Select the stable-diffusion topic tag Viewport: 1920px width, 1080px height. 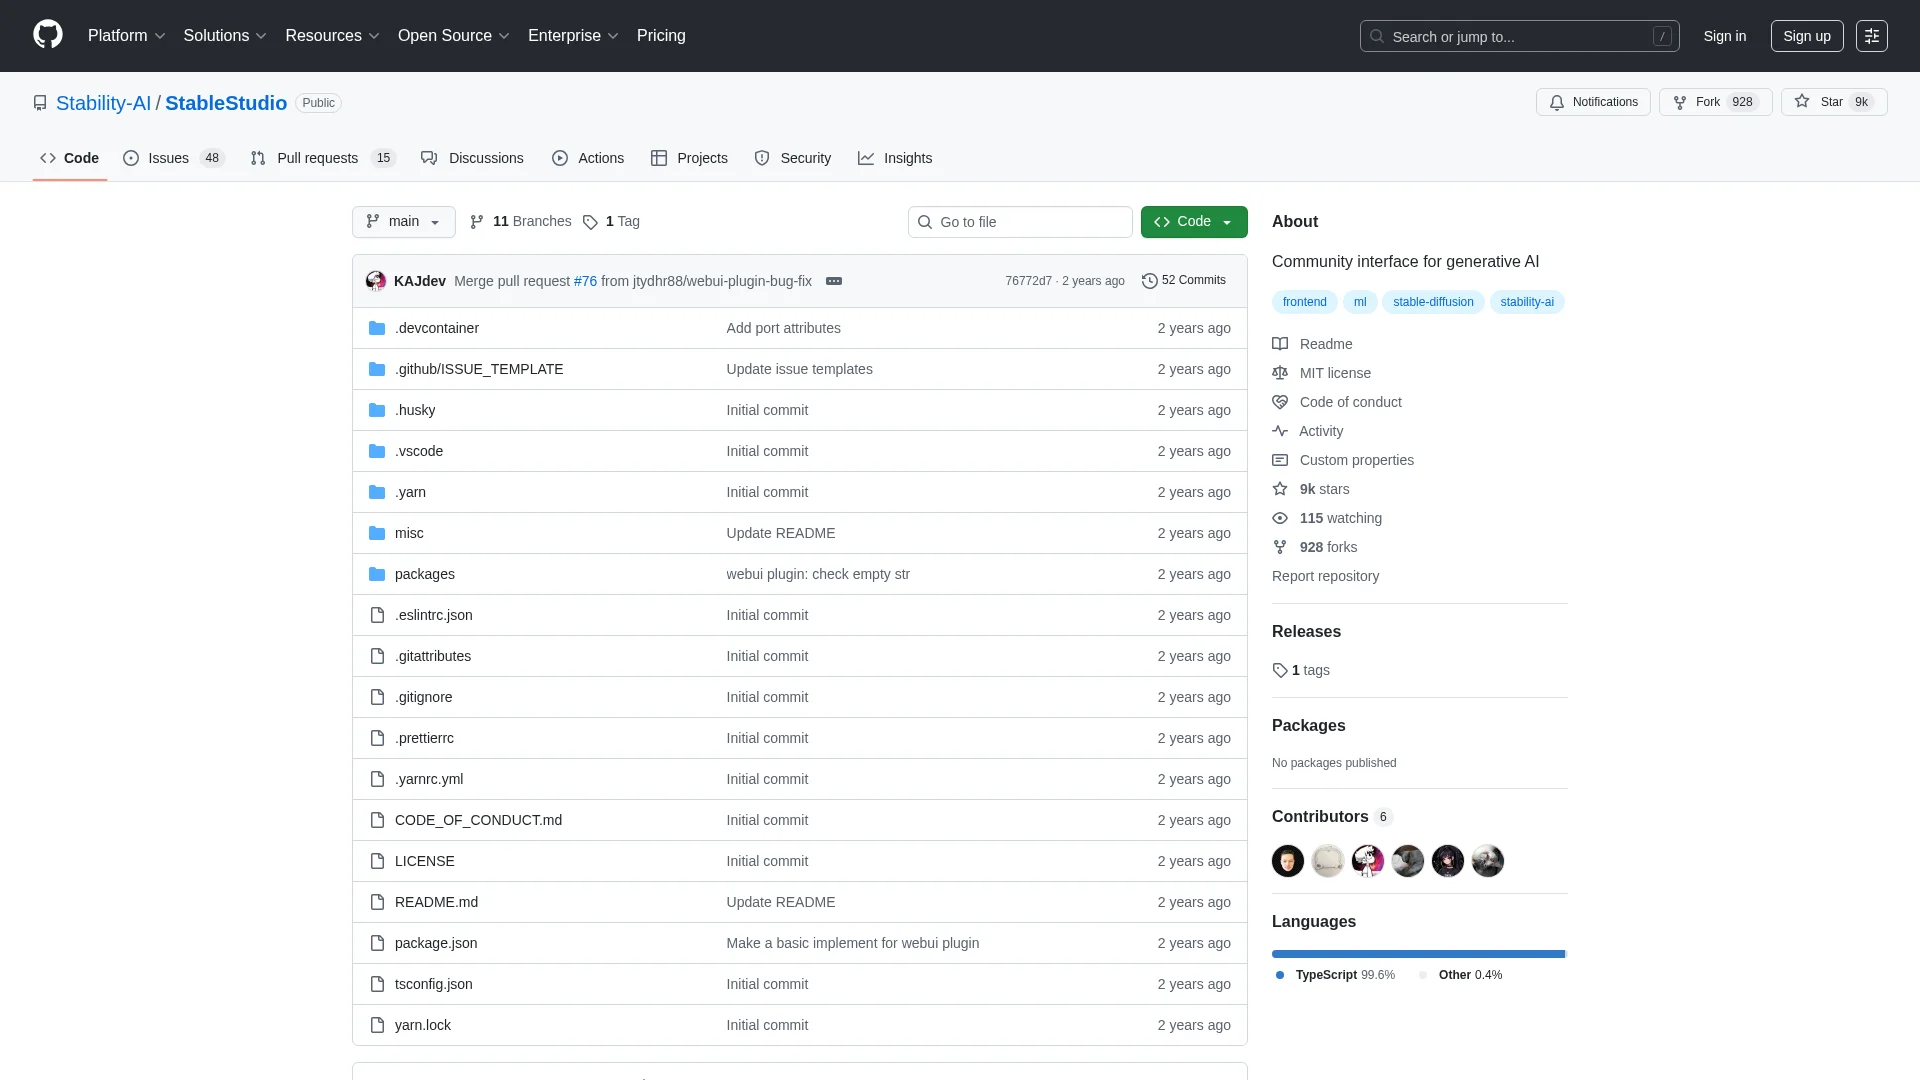[x=1432, y=302]
